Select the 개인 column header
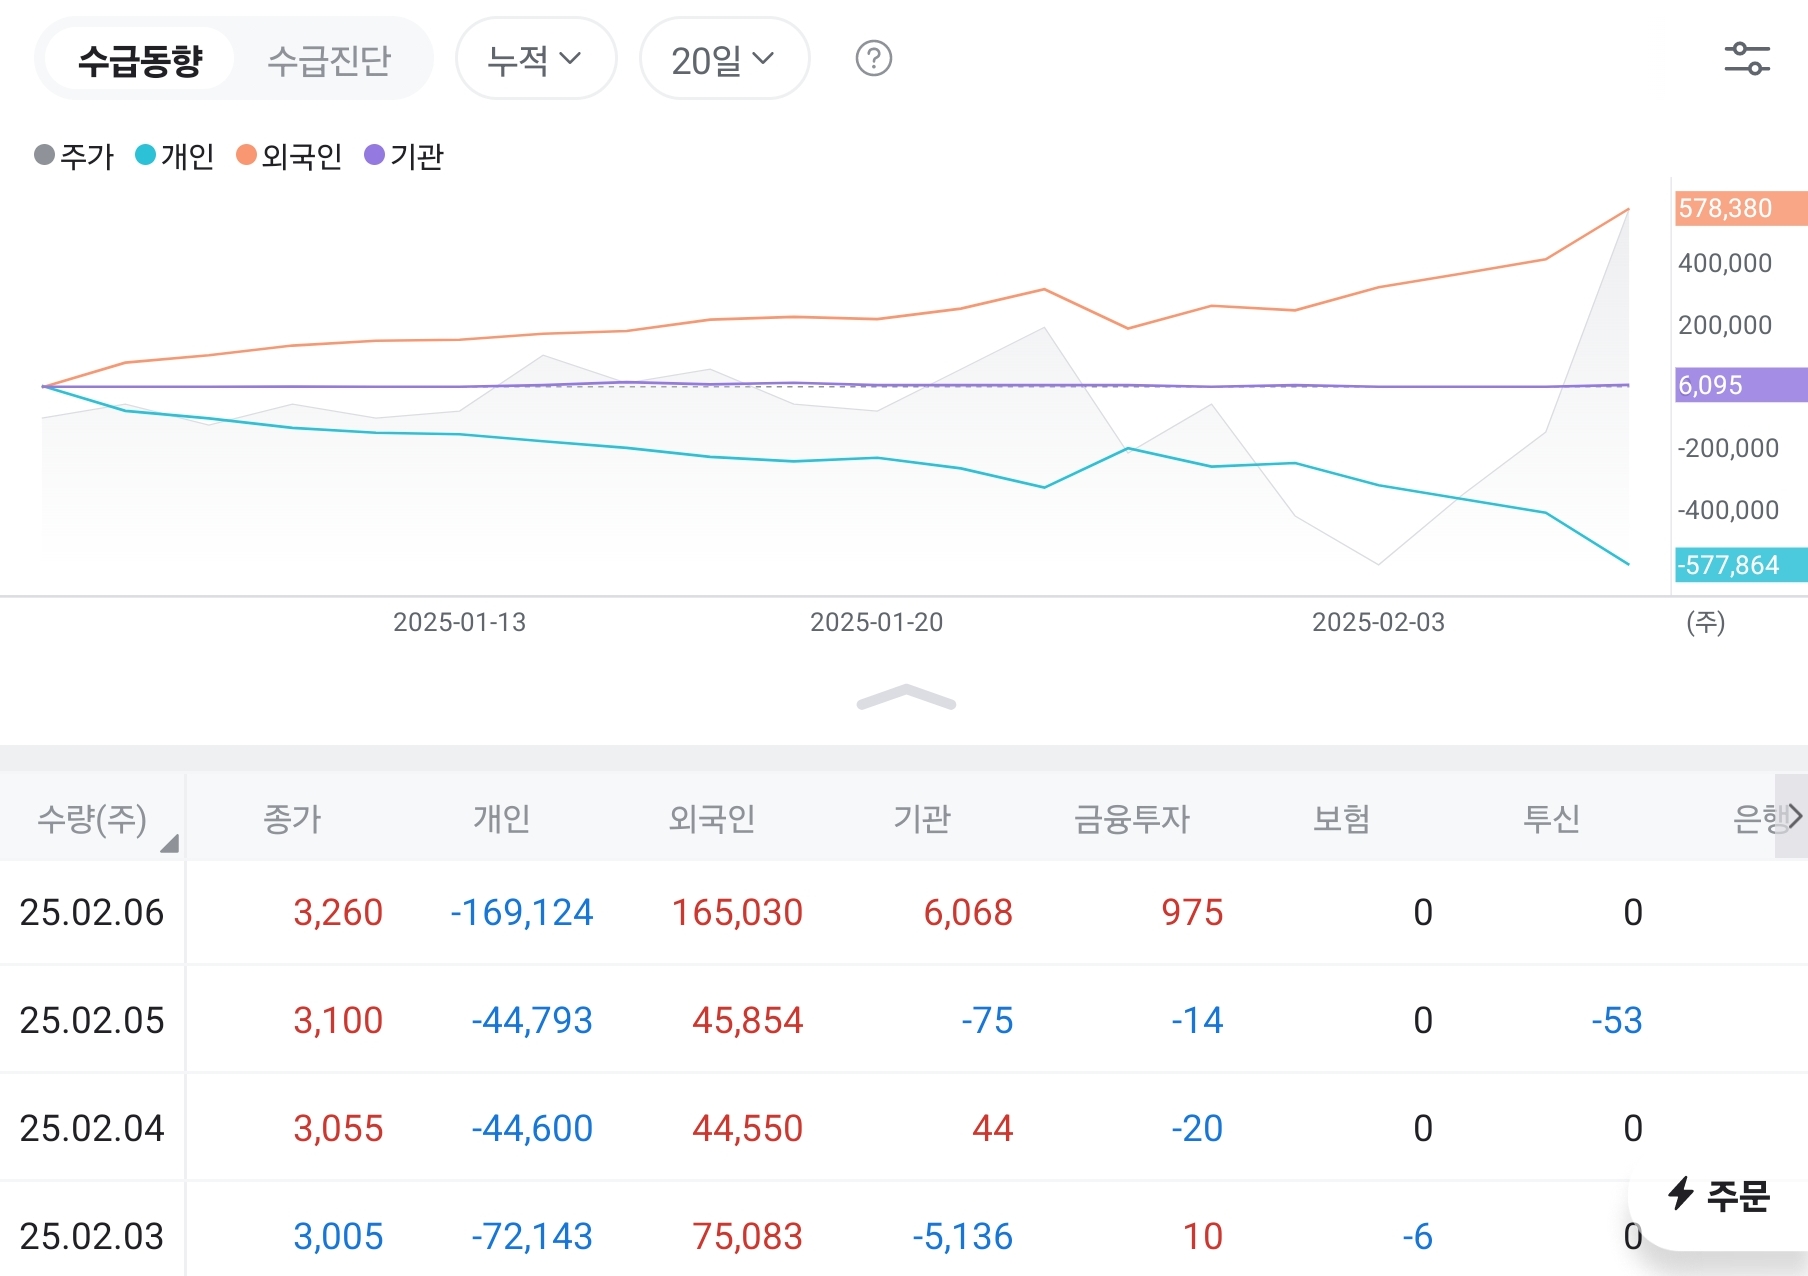Viewport: 1808px width, 1276px height. [502, 819]
